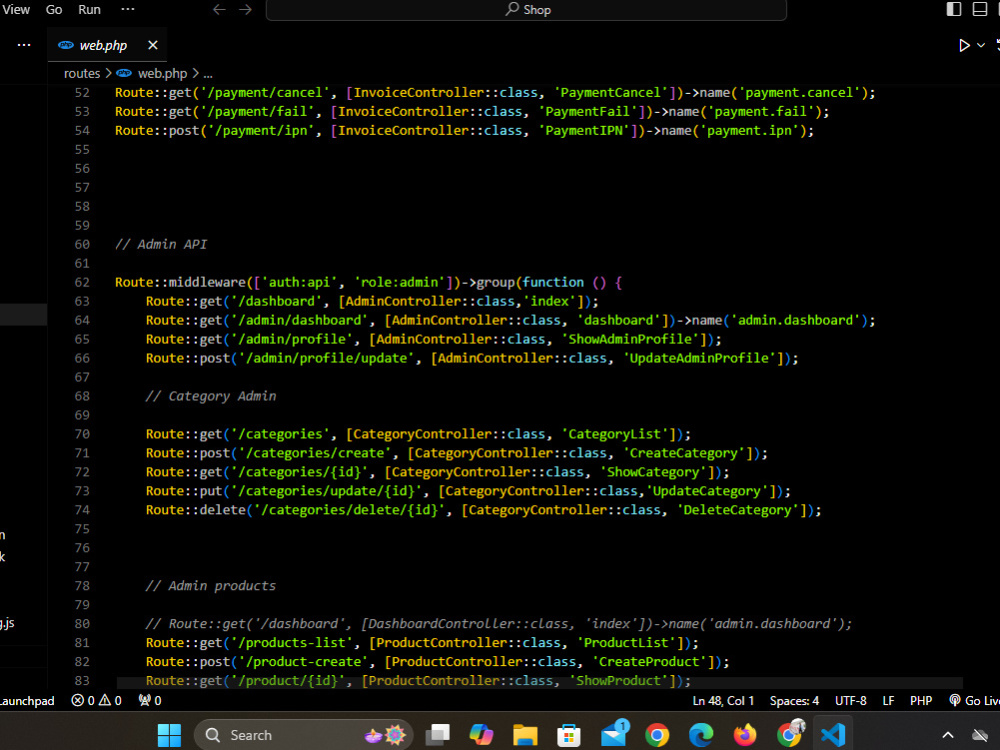Open Microsoft Store from the taskbar
The height and width of the screenshot is (750, 1000).
click(x=569, y=735)
